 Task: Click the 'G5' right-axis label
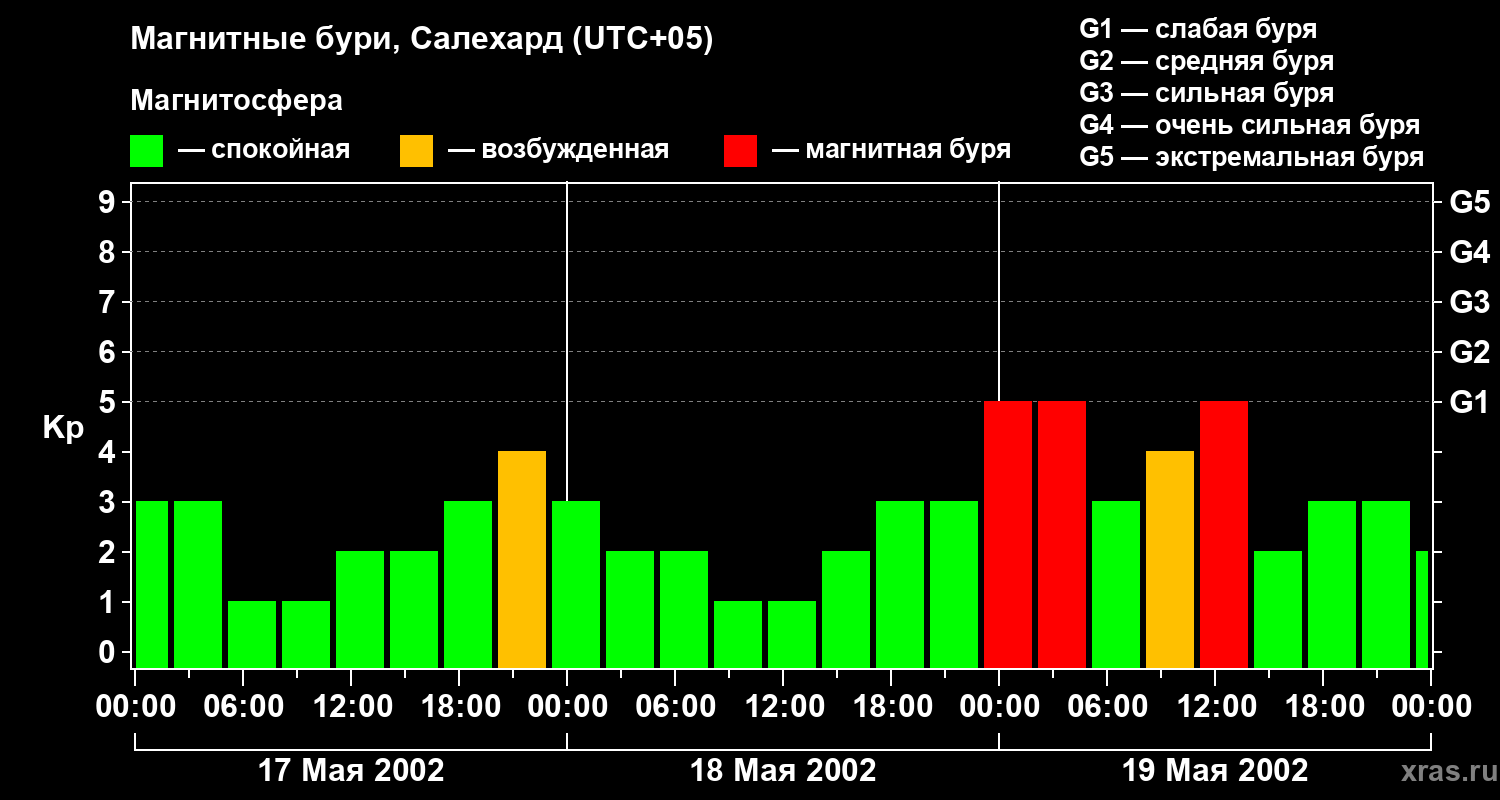1469,202
